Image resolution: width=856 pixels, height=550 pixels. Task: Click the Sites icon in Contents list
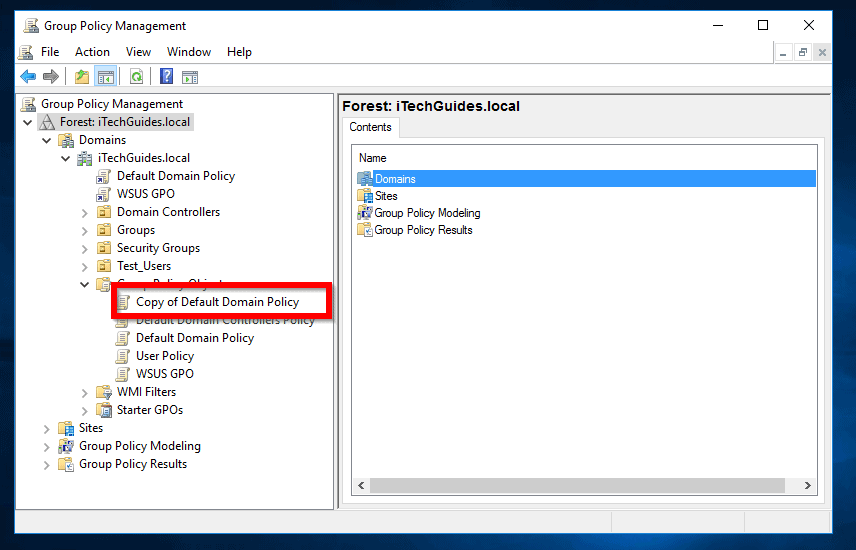pyautogui.click(x=365, y=196)
